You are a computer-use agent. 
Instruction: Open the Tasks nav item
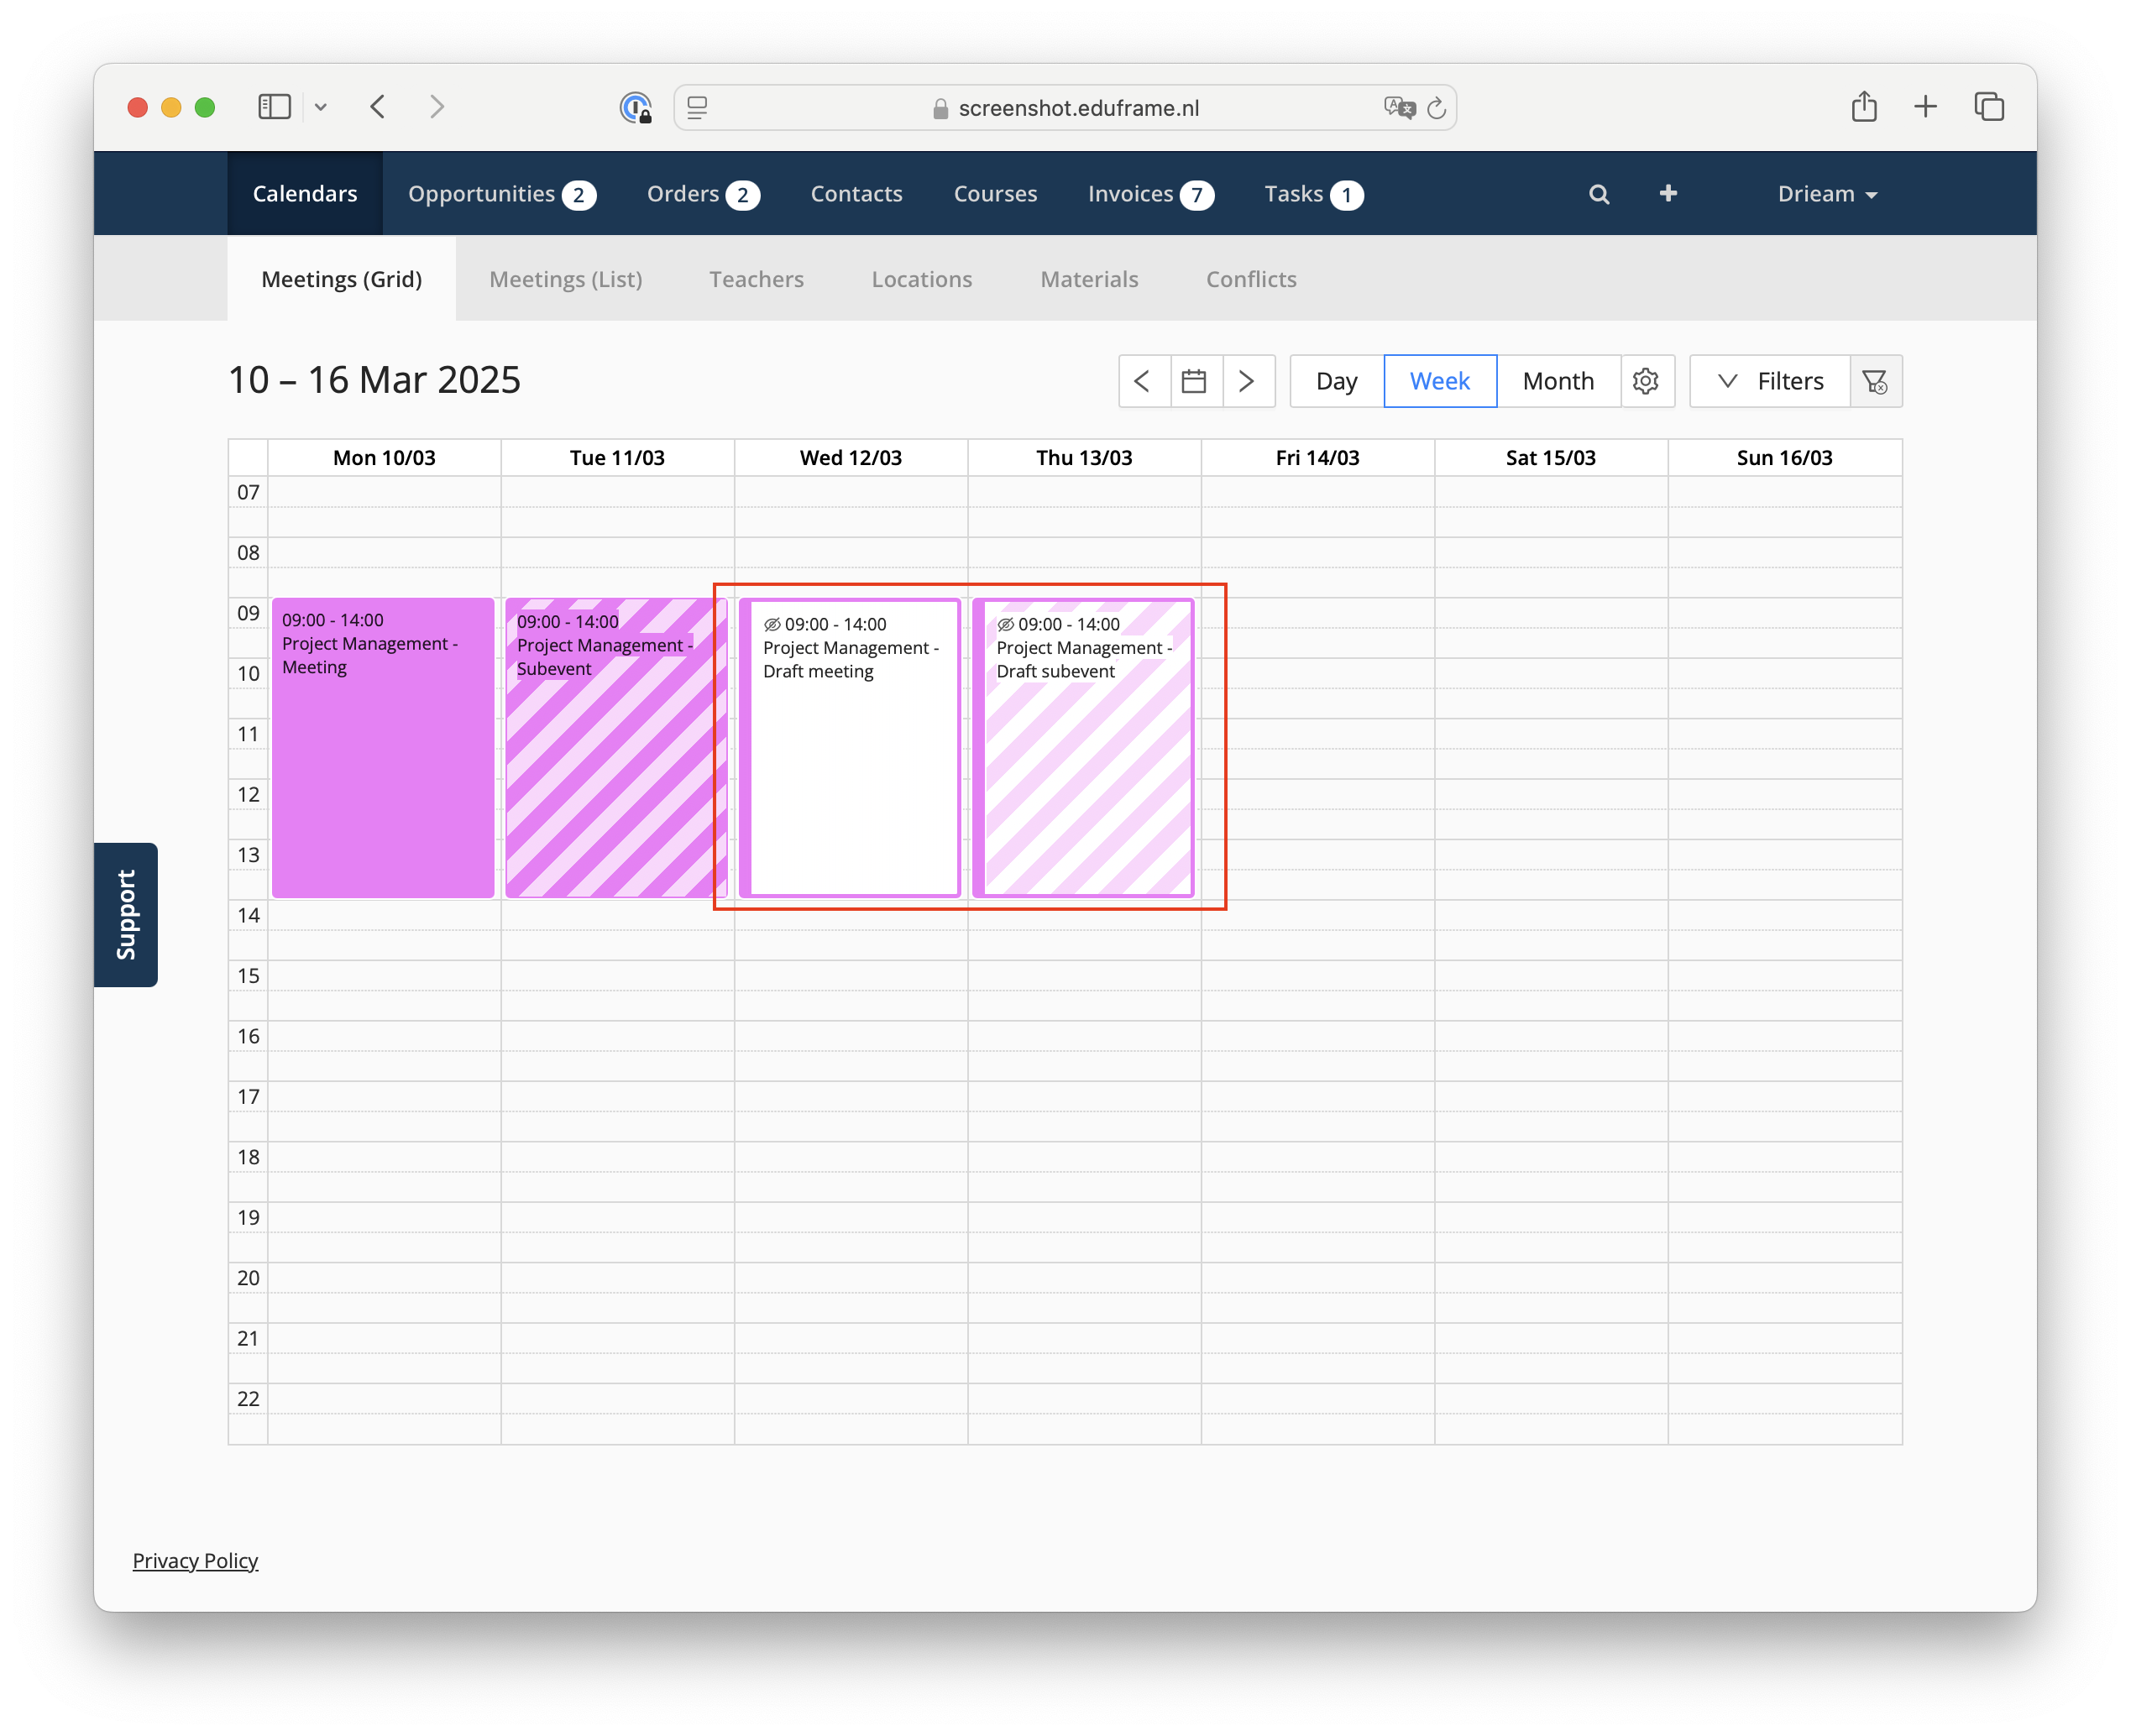(1313, 193)
